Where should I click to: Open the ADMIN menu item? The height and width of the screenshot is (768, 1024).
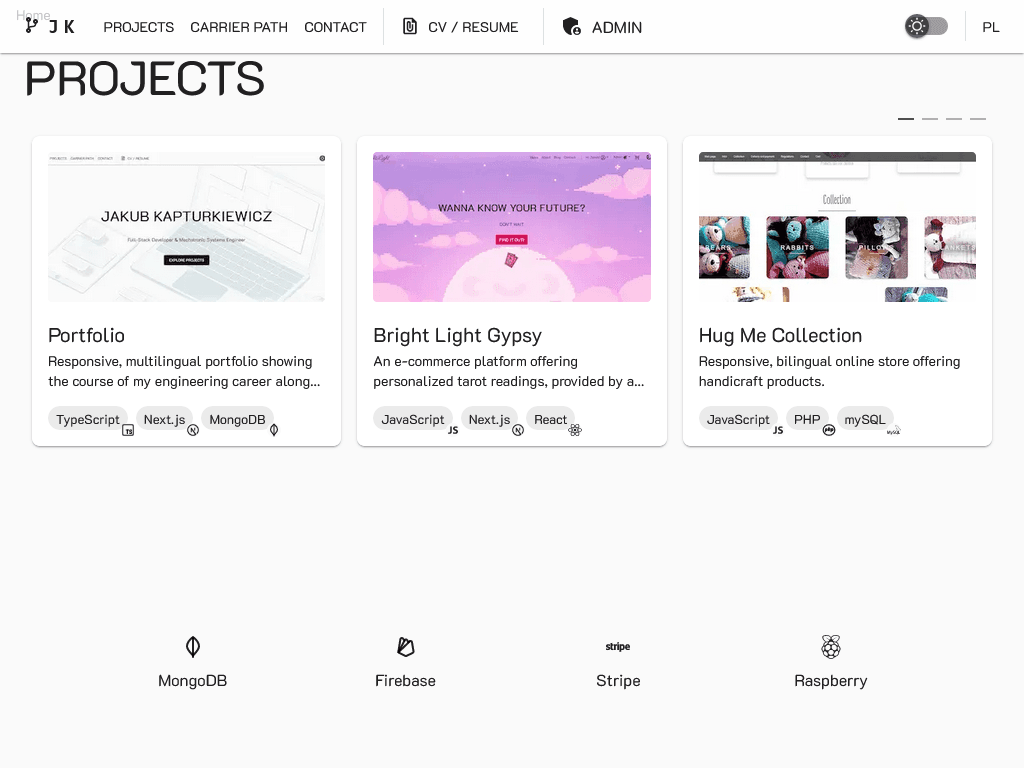616,27
